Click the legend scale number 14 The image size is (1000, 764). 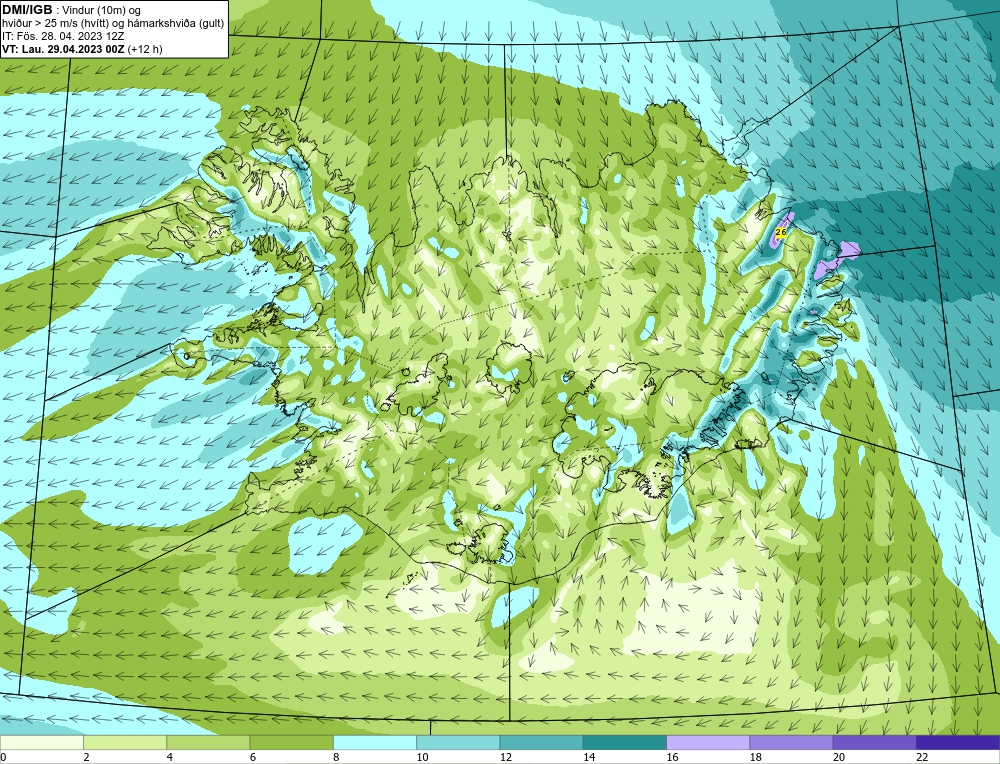(589, 757)
